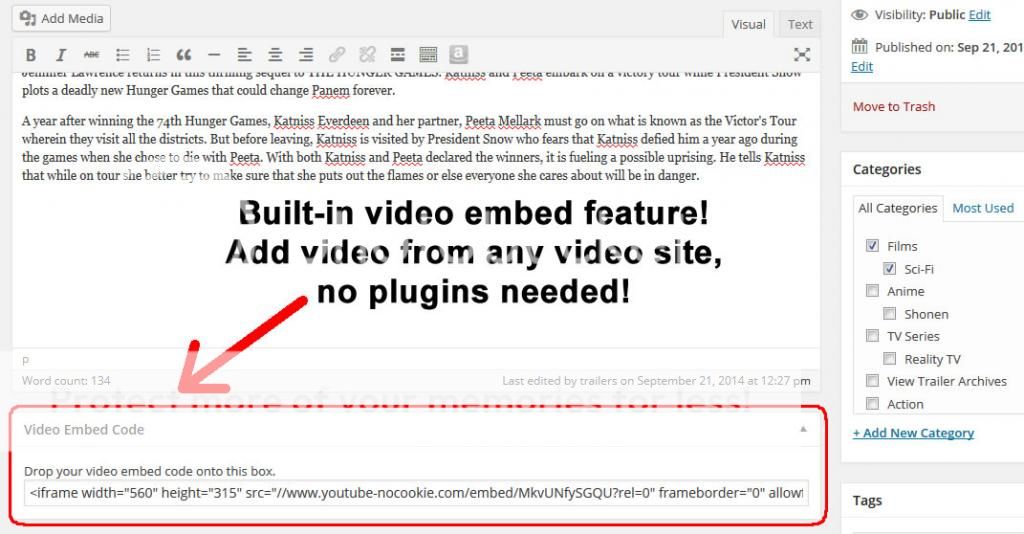Insert a bulleted list
The width and height of the screenshot is (1024, 534).
click(122, 55)
